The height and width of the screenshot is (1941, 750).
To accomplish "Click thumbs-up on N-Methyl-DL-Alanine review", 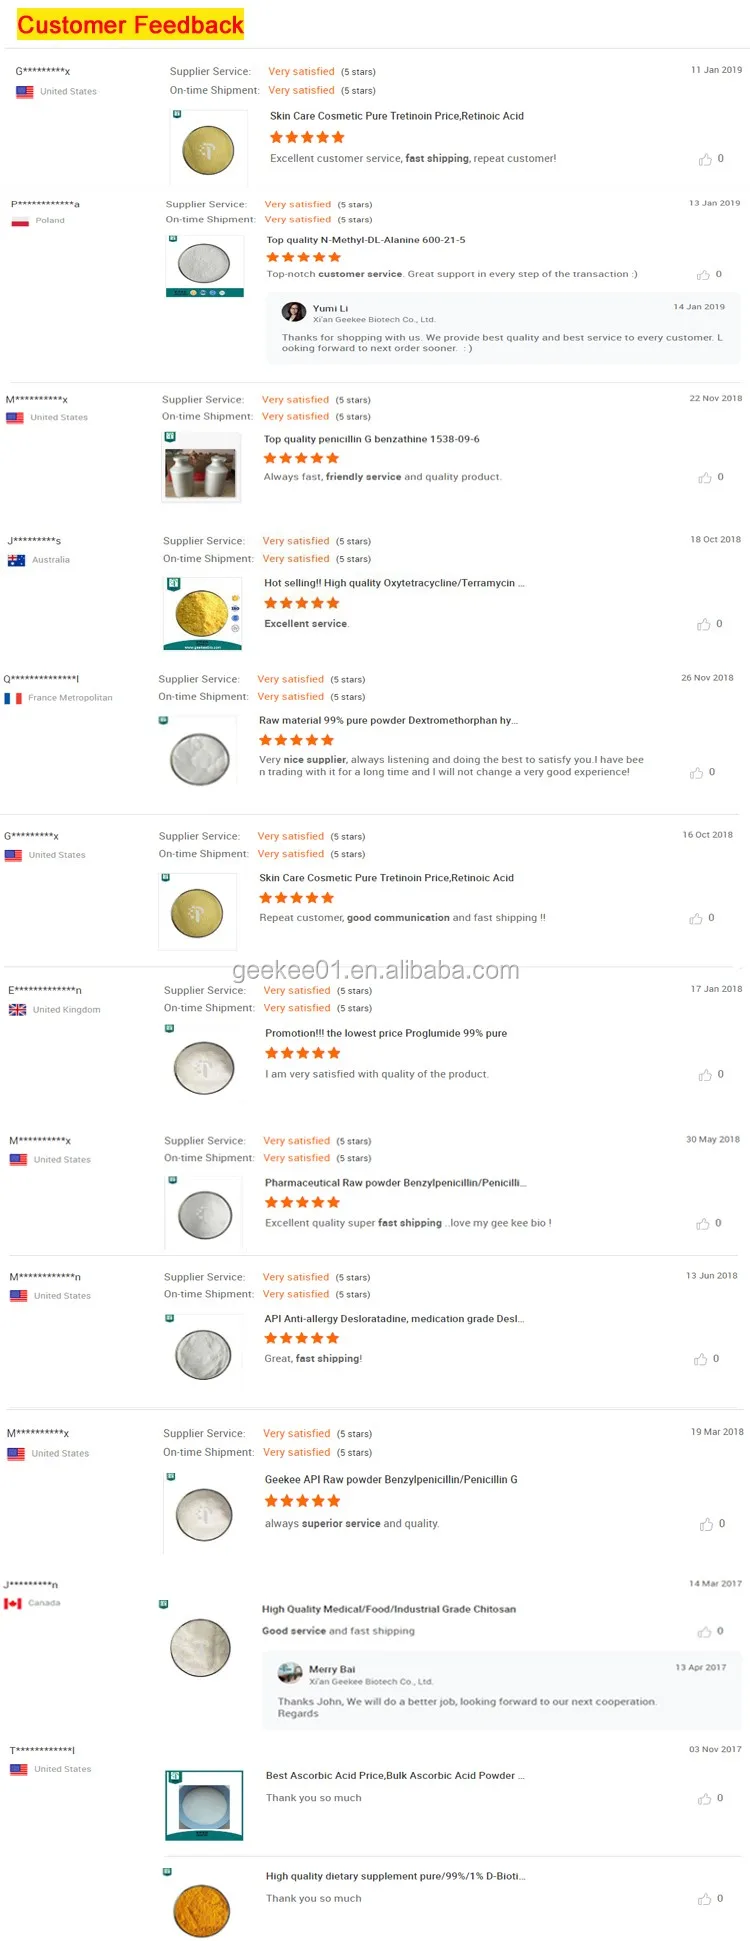I will 704,275.
